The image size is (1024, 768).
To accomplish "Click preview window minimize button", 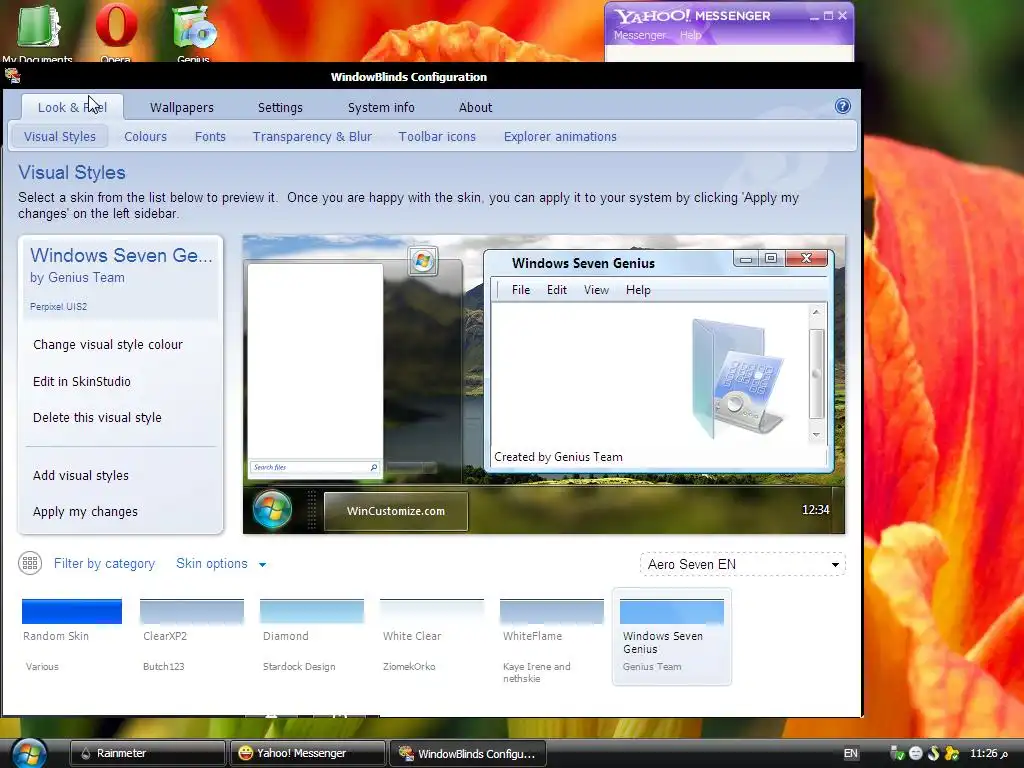I will (x=746, y=259).
